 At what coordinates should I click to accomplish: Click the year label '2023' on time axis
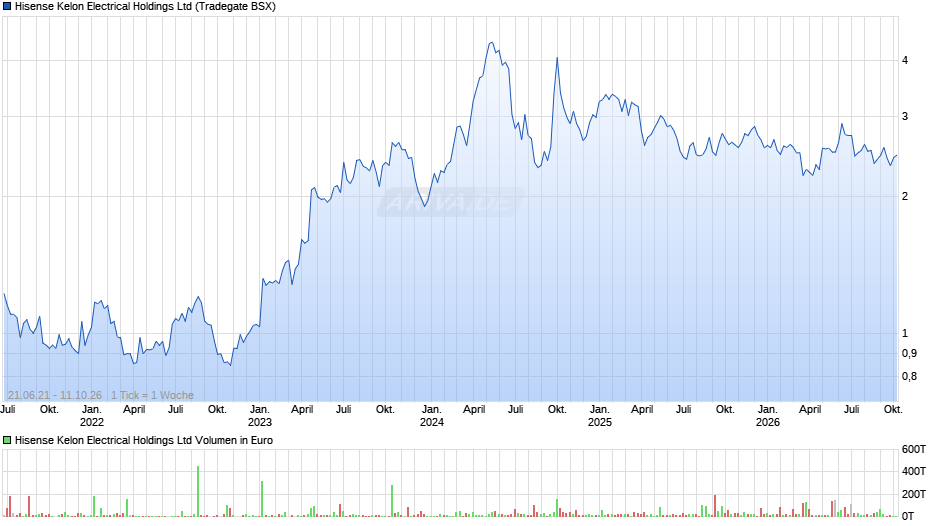tap(260, 422)
